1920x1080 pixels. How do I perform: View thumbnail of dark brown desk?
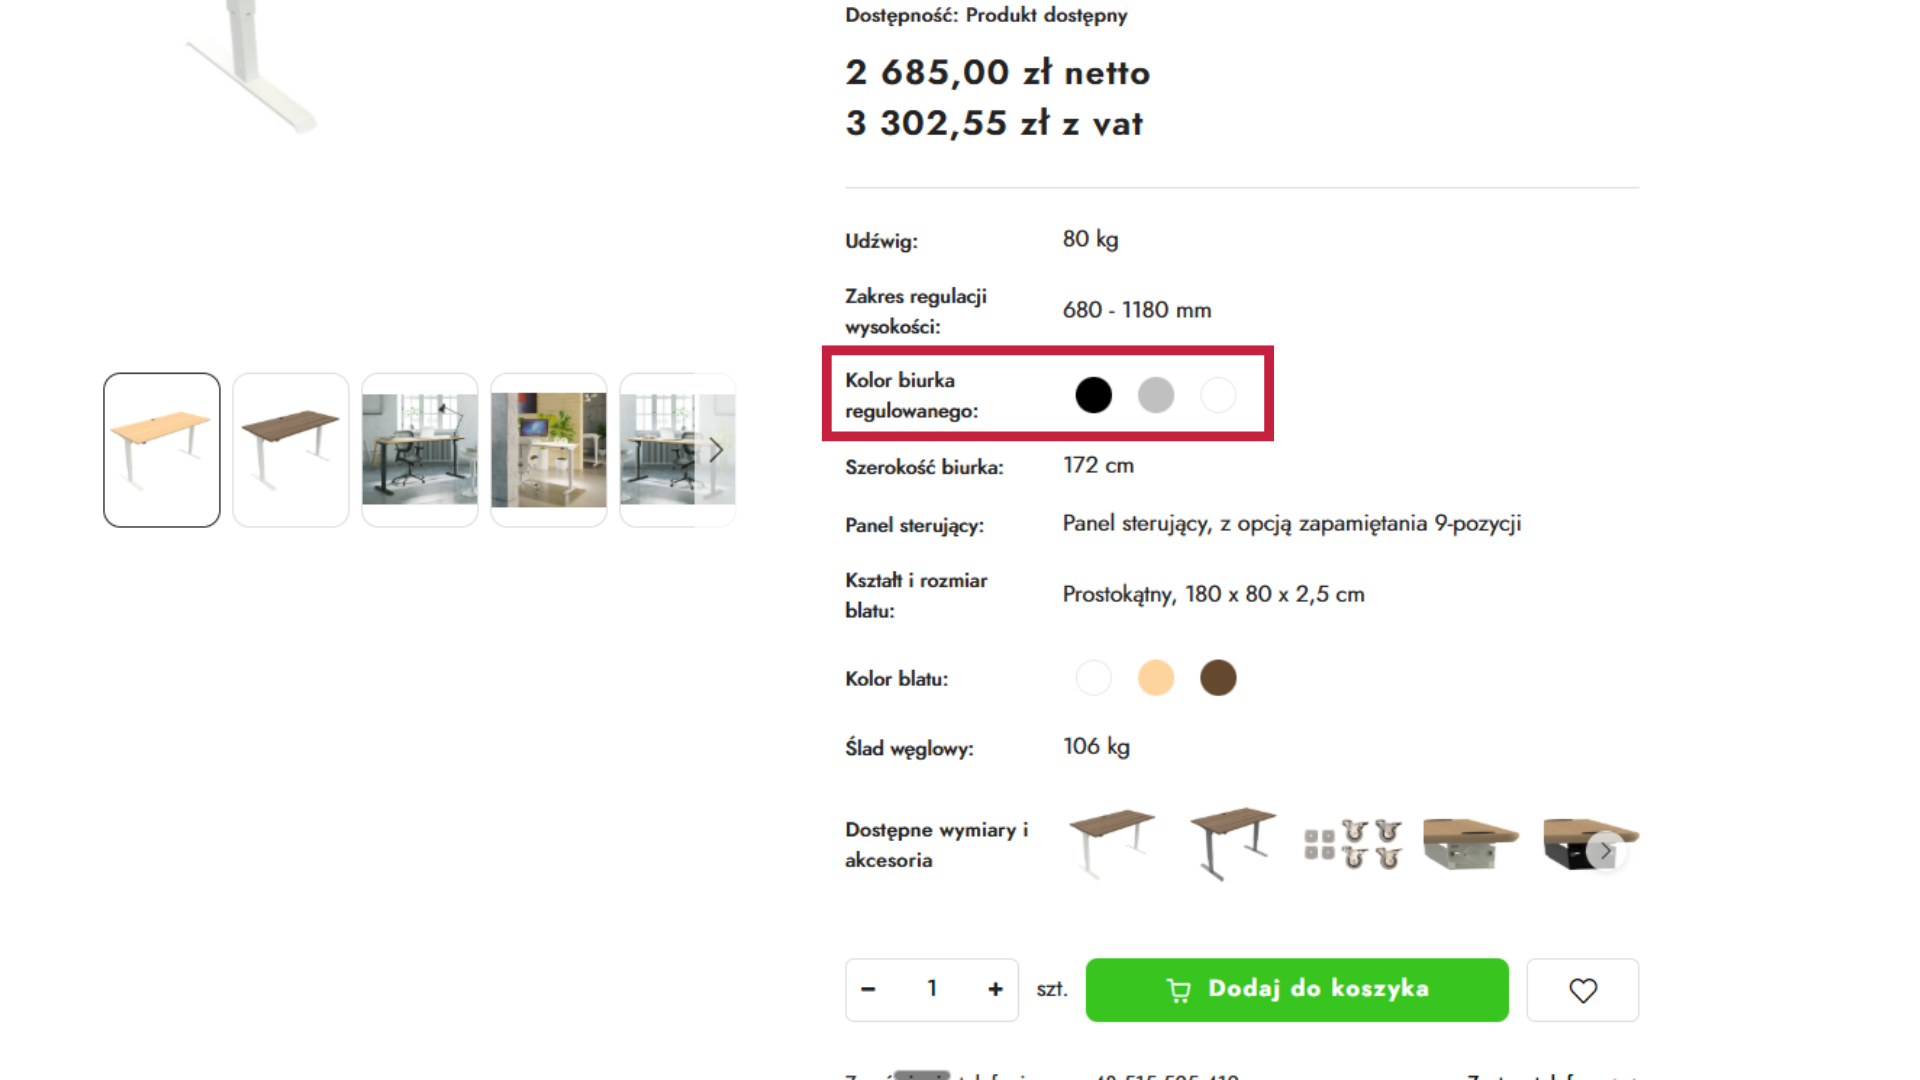click(291, 450)
